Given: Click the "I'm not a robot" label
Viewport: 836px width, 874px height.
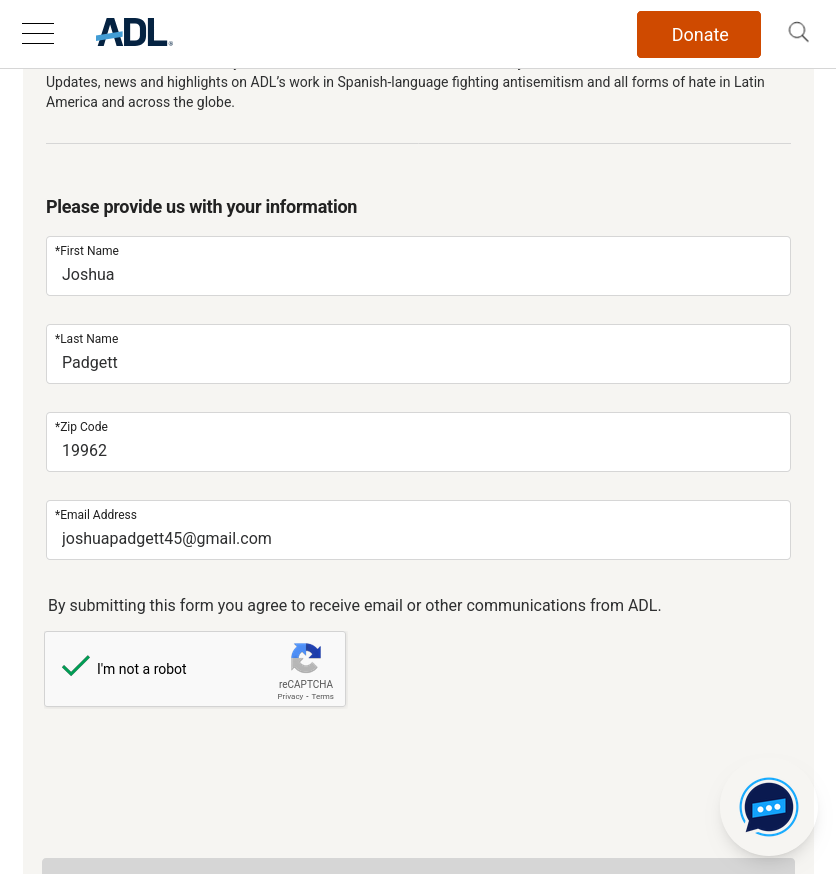Looking at the screenshot, I should (x=142, y=669).
